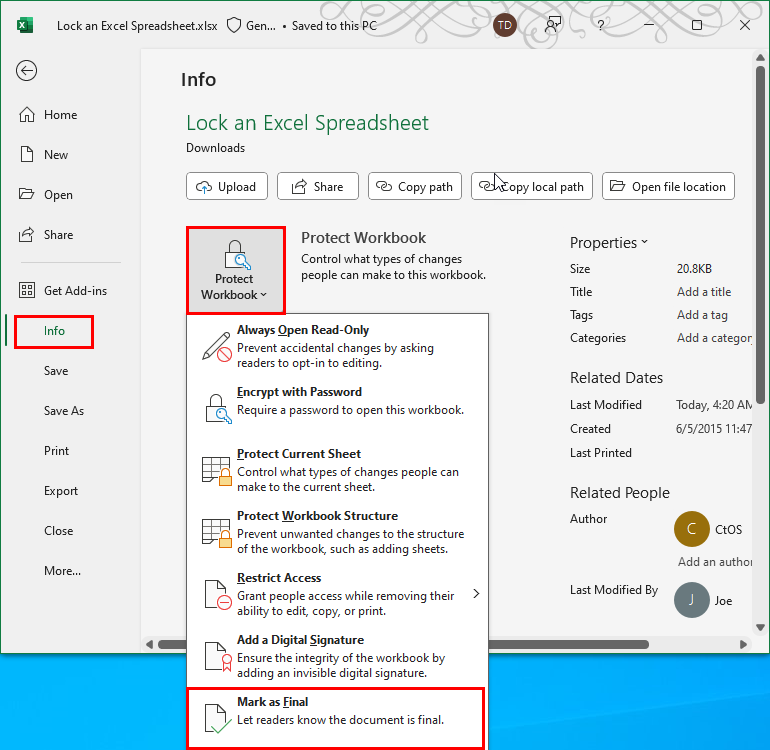Screen dimensions: 770x750
Task: Click the checkmark page icon for Mark as Final
Action: click(x=218, y=719)
